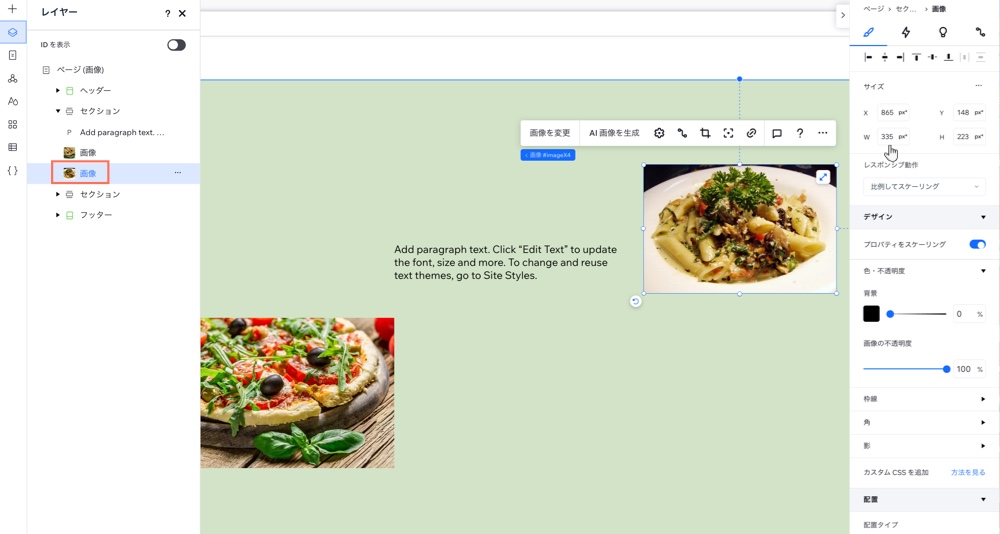Open the 比例してスケーリング dropdown
Viewport: 1000px width, 534px height.
pyautogui.click(x=924, y=186)
